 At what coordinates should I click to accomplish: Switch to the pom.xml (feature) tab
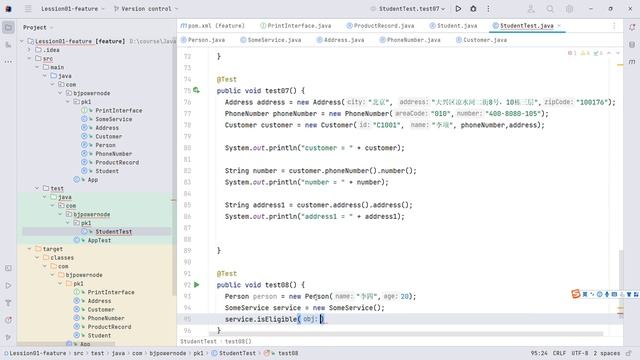tap(213, 26)
